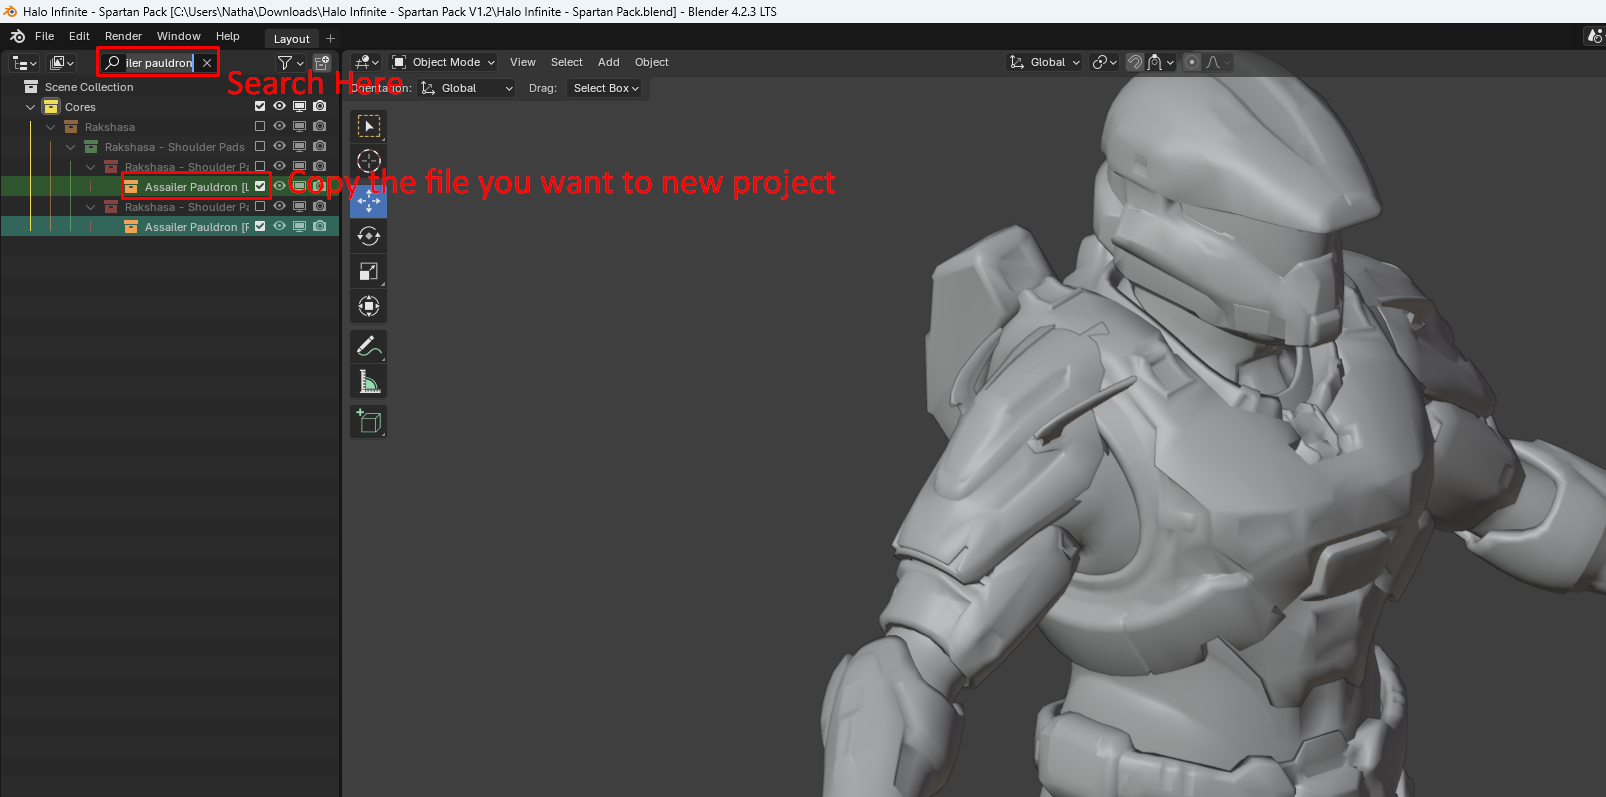The width and height of the screenshot is (1606, 797).
Task: Open the Render menu
Action: pyautogui.click(x=123, y=36)
